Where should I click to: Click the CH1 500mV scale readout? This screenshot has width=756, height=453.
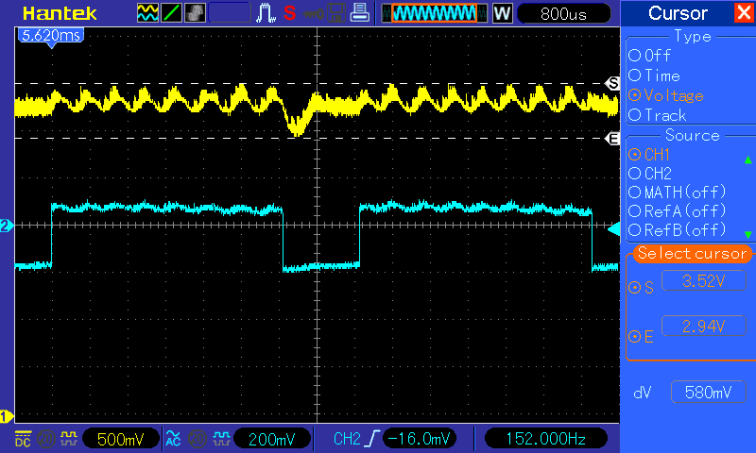click(x=121, y=439)
